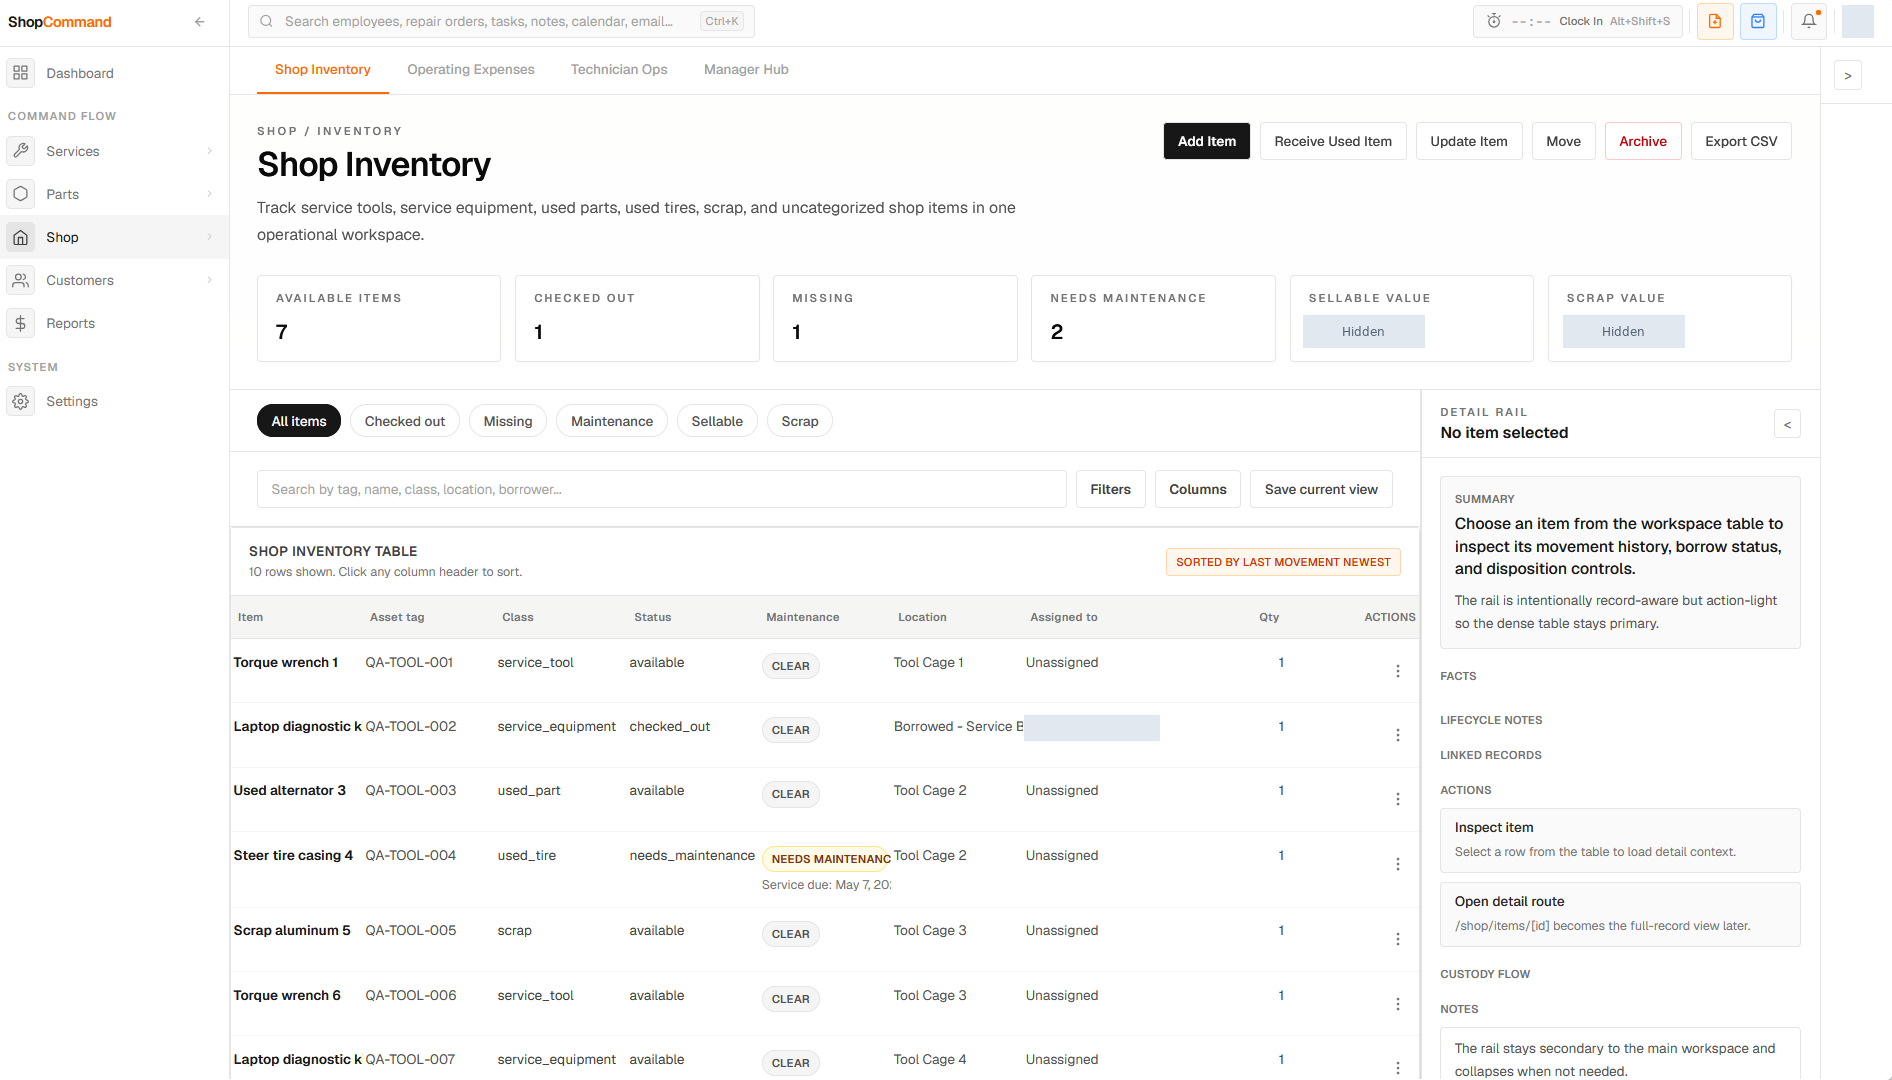Reveal hidden Scrap Value
The width and height of the screenshot is (1892, 1080).
point(1623,332)
